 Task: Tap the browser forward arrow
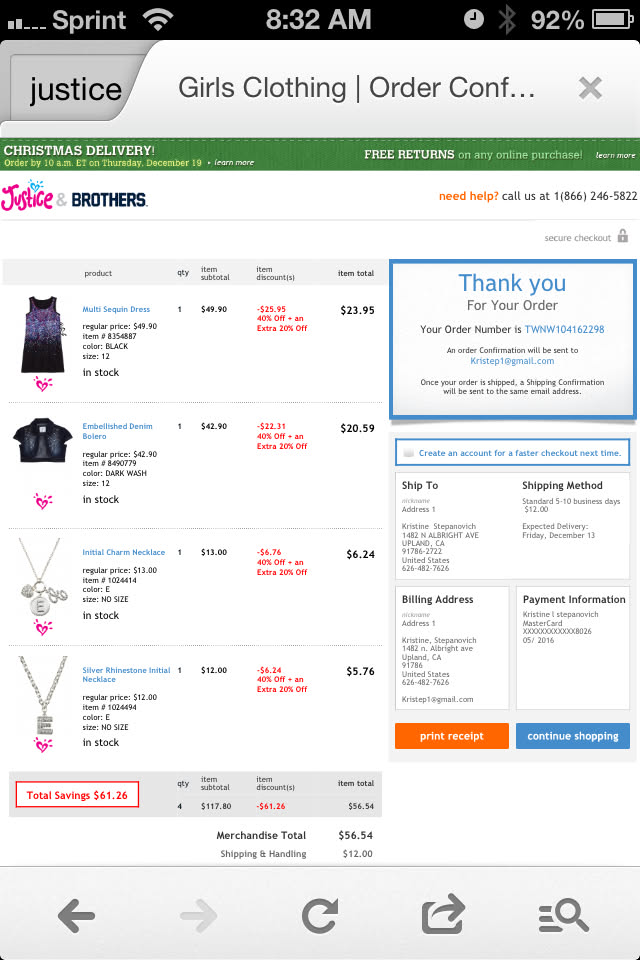[x=198, y=916]
